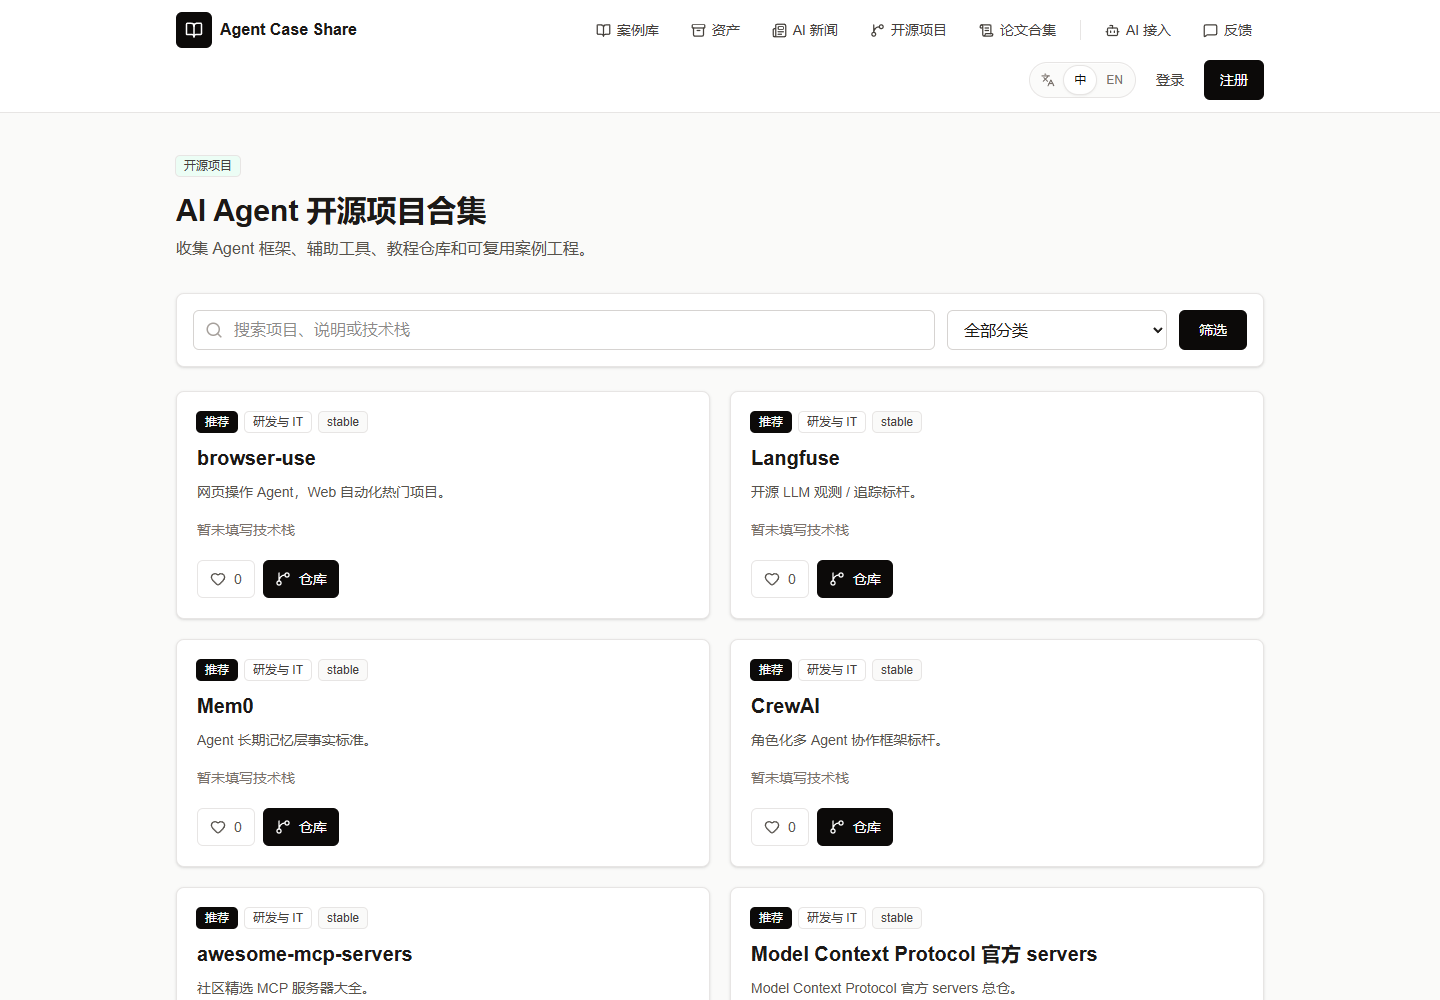Click the translate language icon
Image resolution: width=1440 pixels, height=1000 pixels.
coord(1048,80)
